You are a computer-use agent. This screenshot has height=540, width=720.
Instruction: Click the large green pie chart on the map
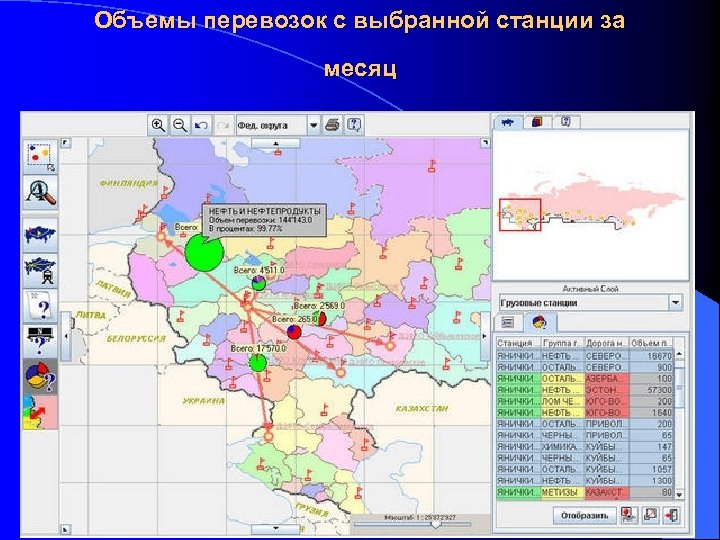pos(204,253)
